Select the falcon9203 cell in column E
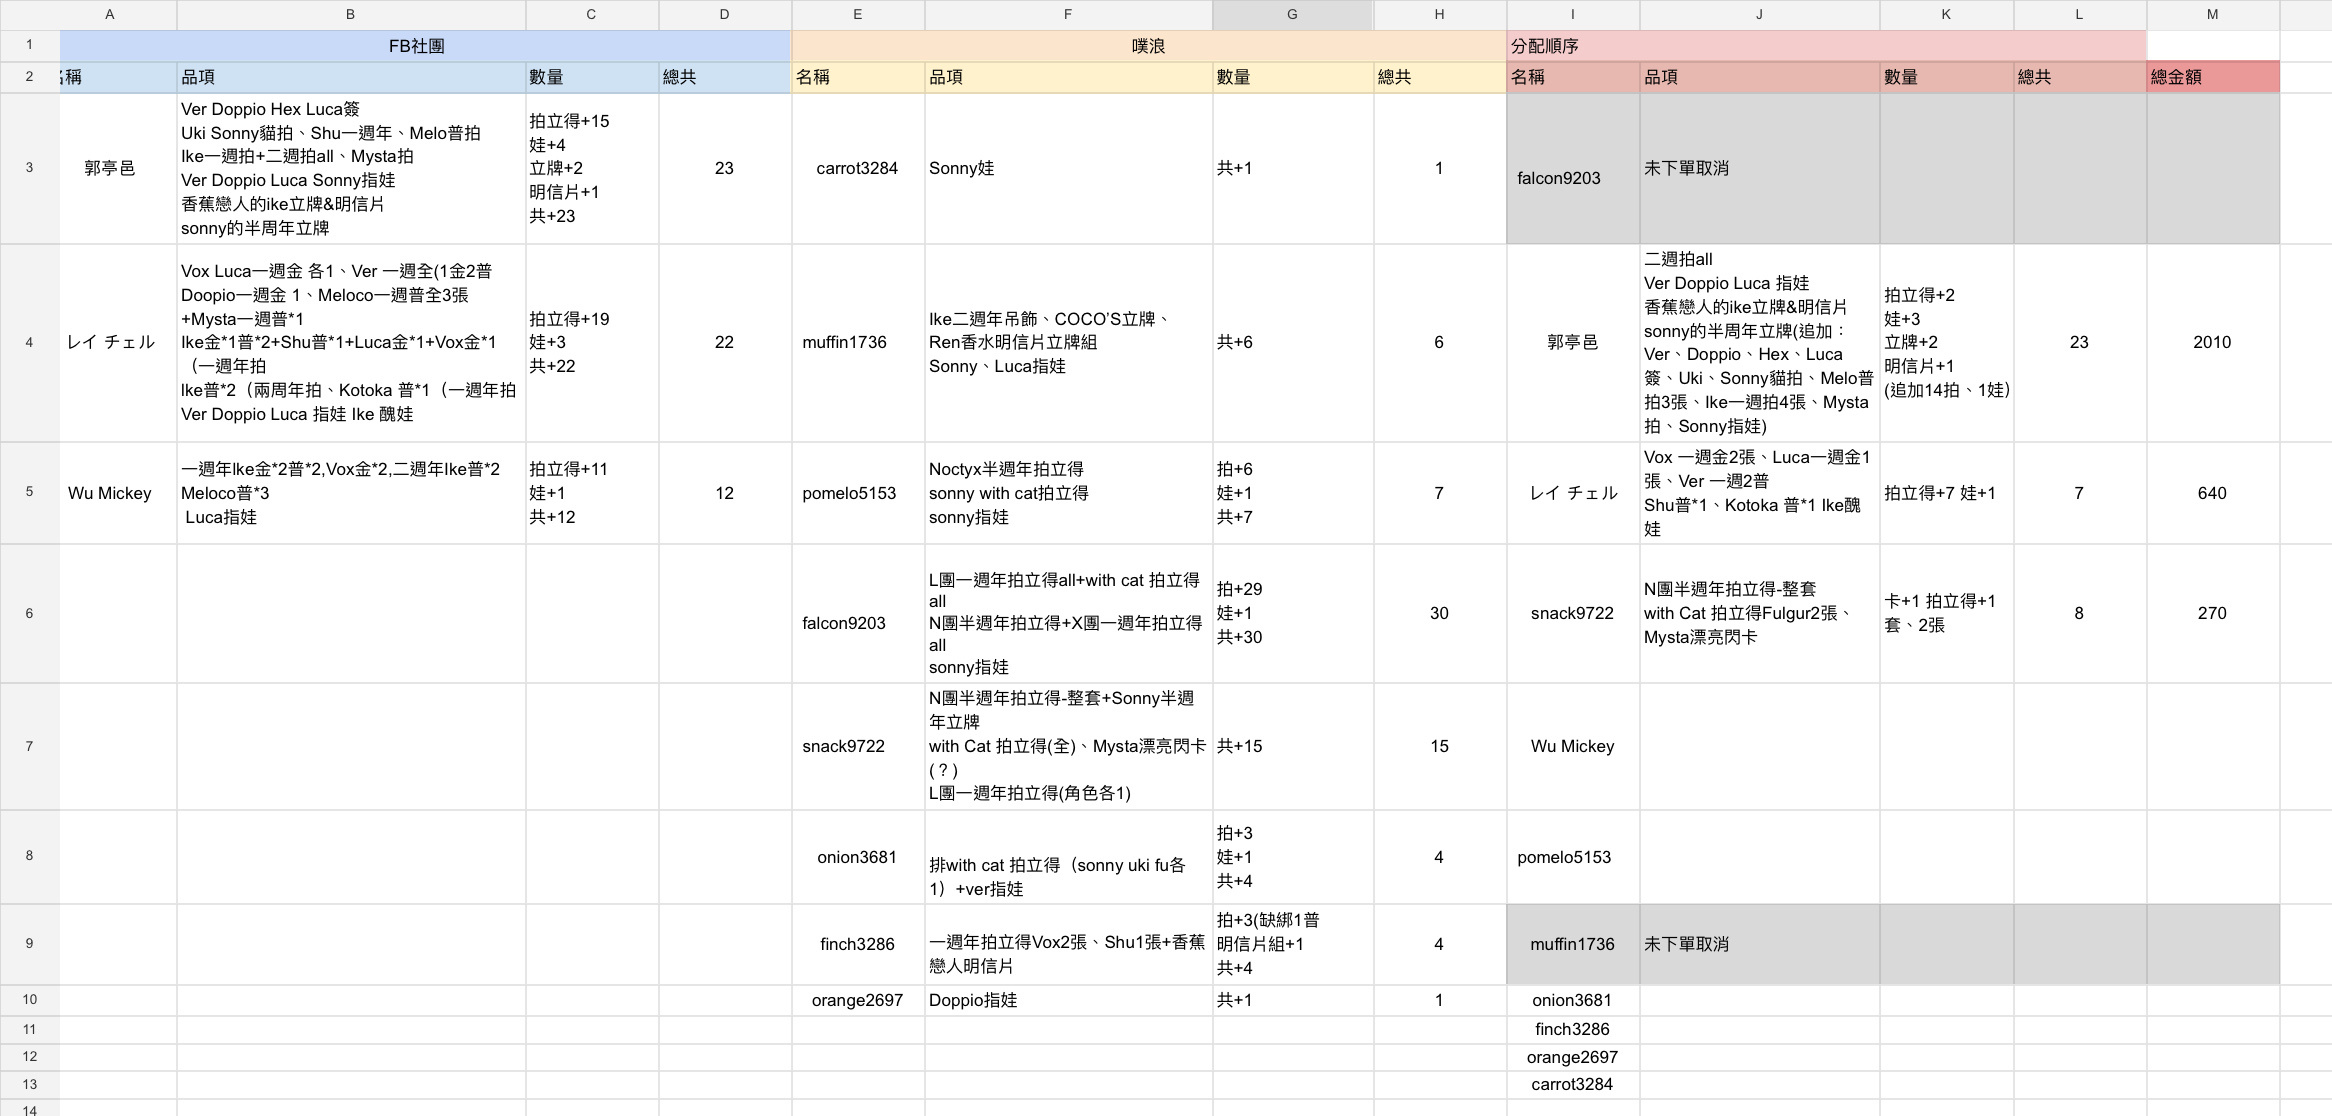Image resolution: width=2332 pixels, height=1116 pixels. tap(858, 613)
